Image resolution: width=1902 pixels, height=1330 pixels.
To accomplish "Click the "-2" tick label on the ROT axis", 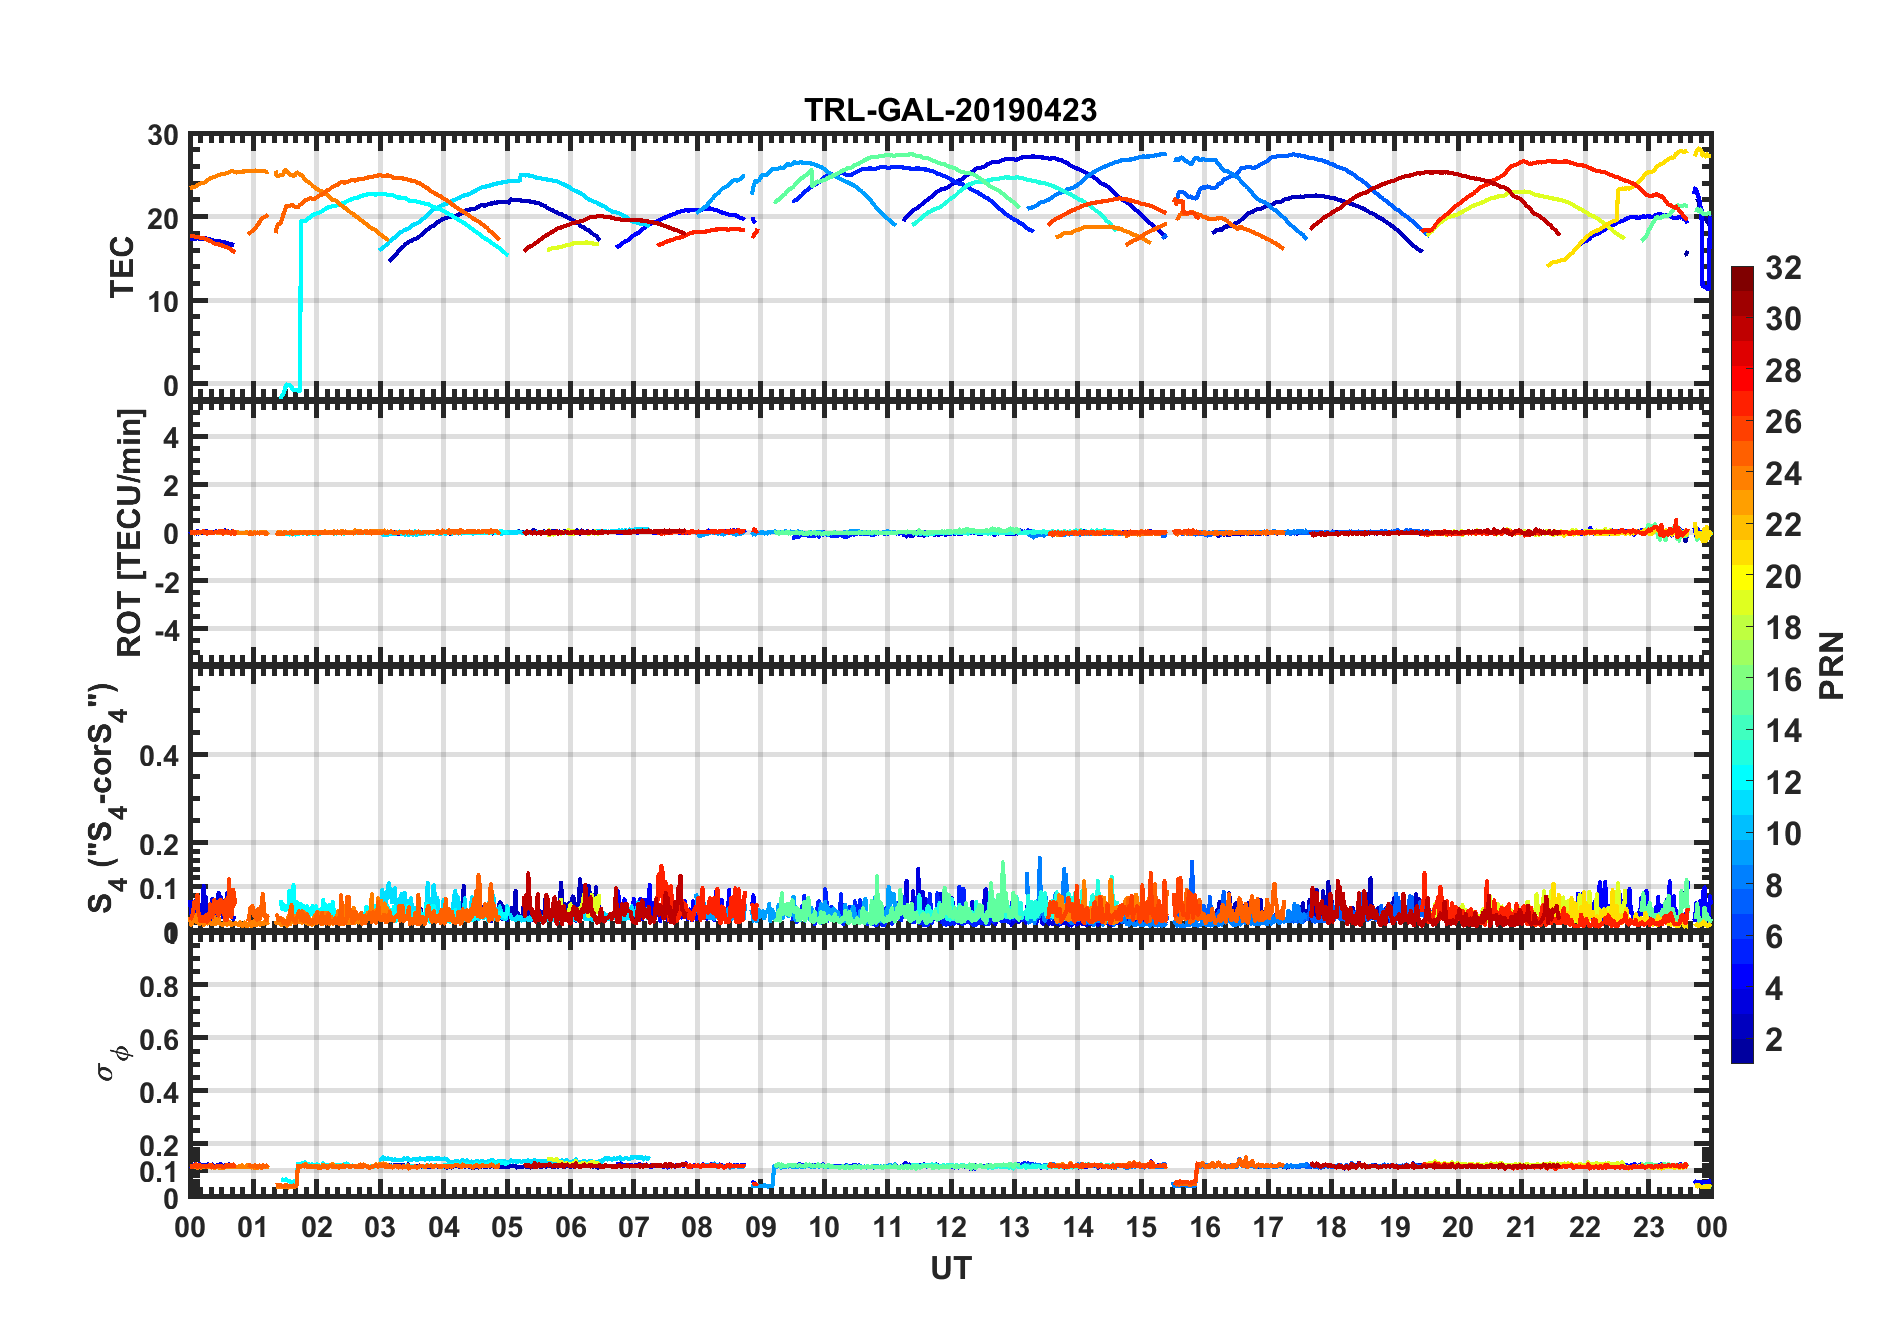I will (x=165, y=581).
